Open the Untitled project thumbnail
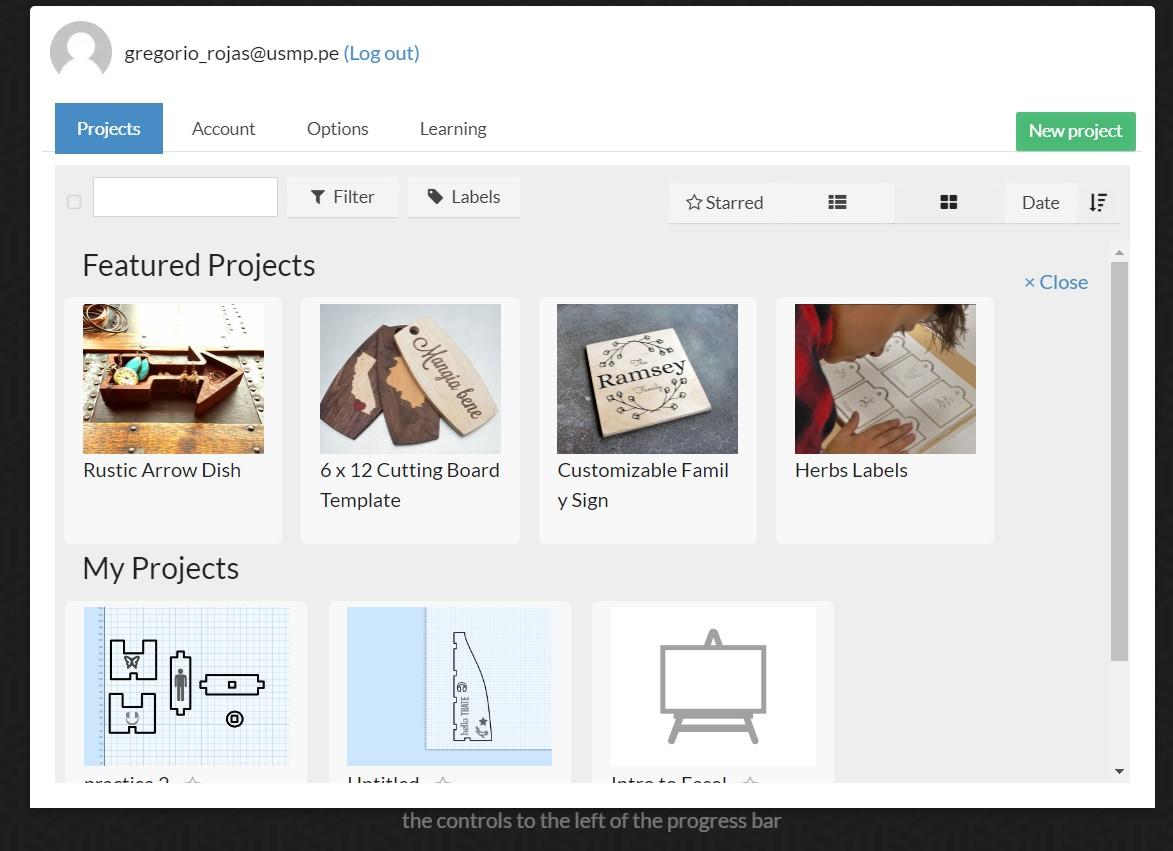The image size is (1173, 851). (x=450, y=686)
